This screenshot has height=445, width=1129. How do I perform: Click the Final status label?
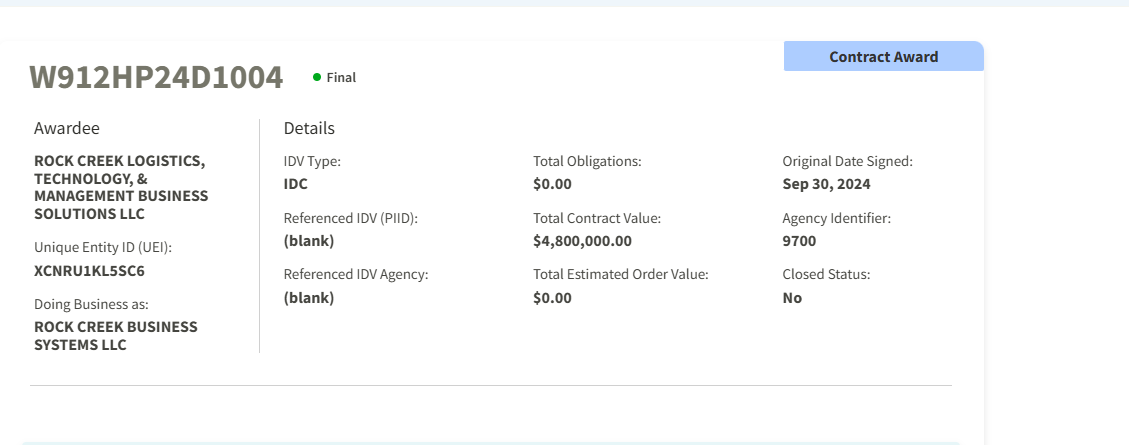tap(341, 77)
